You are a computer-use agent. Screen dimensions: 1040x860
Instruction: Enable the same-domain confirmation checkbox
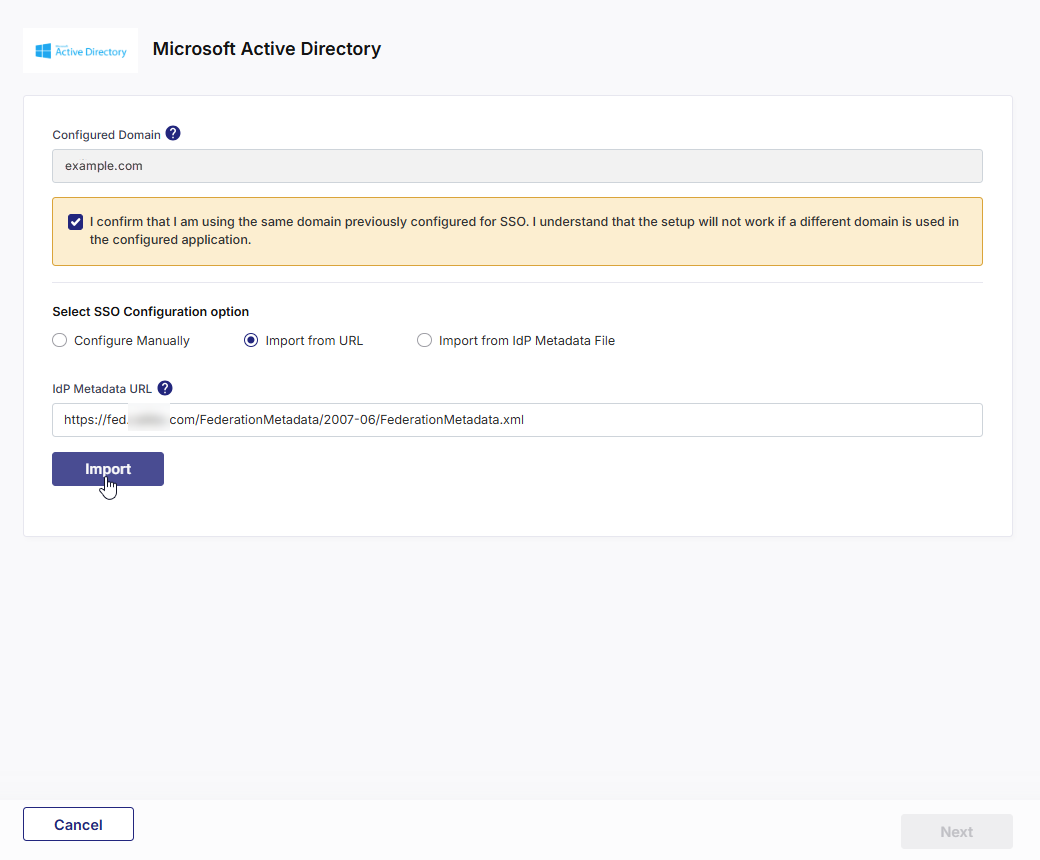(x=75, y=221)
